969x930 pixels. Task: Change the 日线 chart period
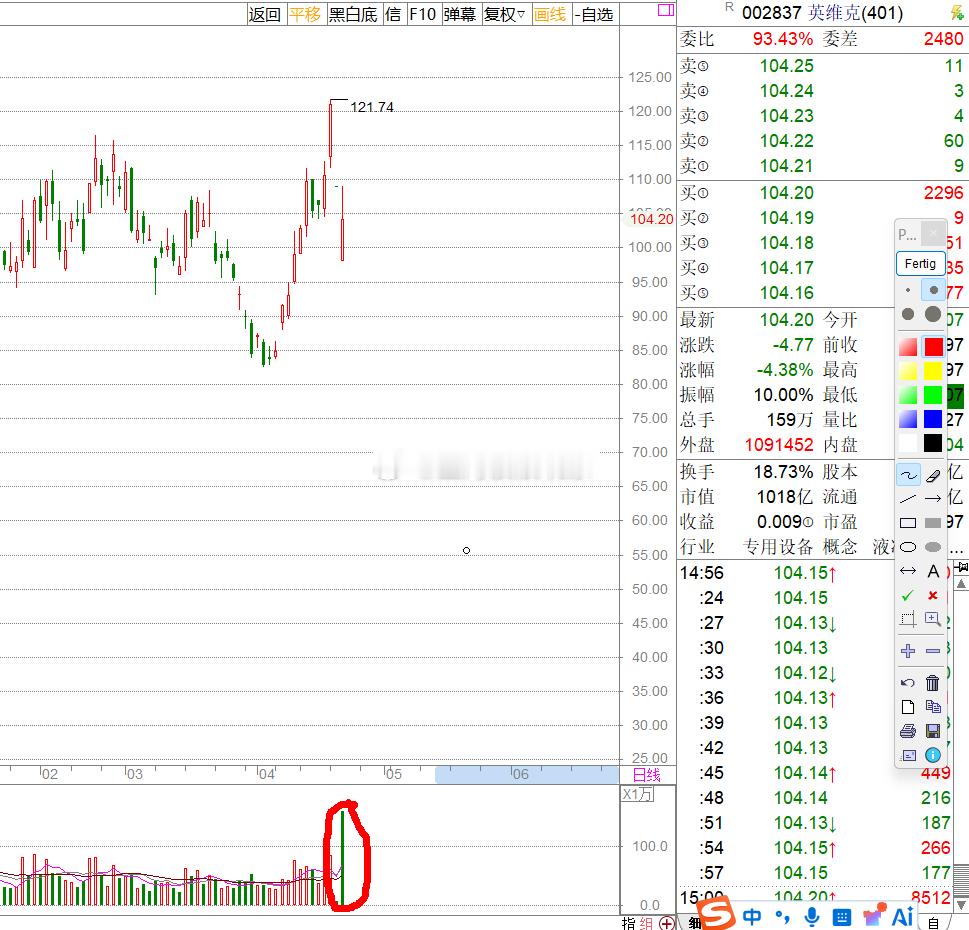[647, 775]
